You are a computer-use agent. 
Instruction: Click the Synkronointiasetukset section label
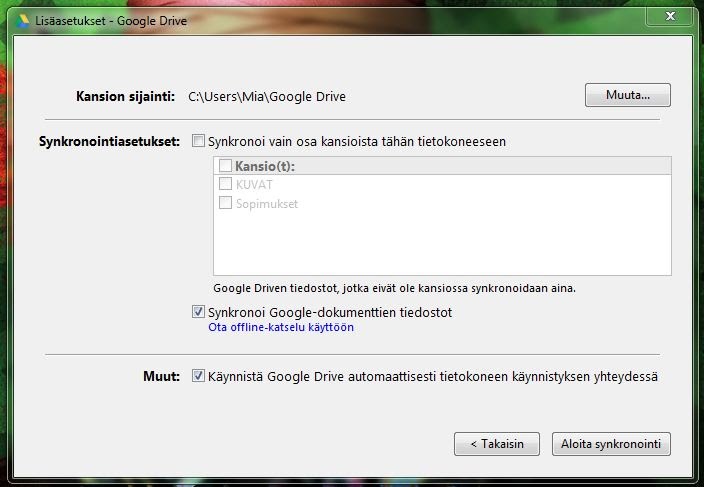pos(108,141)
